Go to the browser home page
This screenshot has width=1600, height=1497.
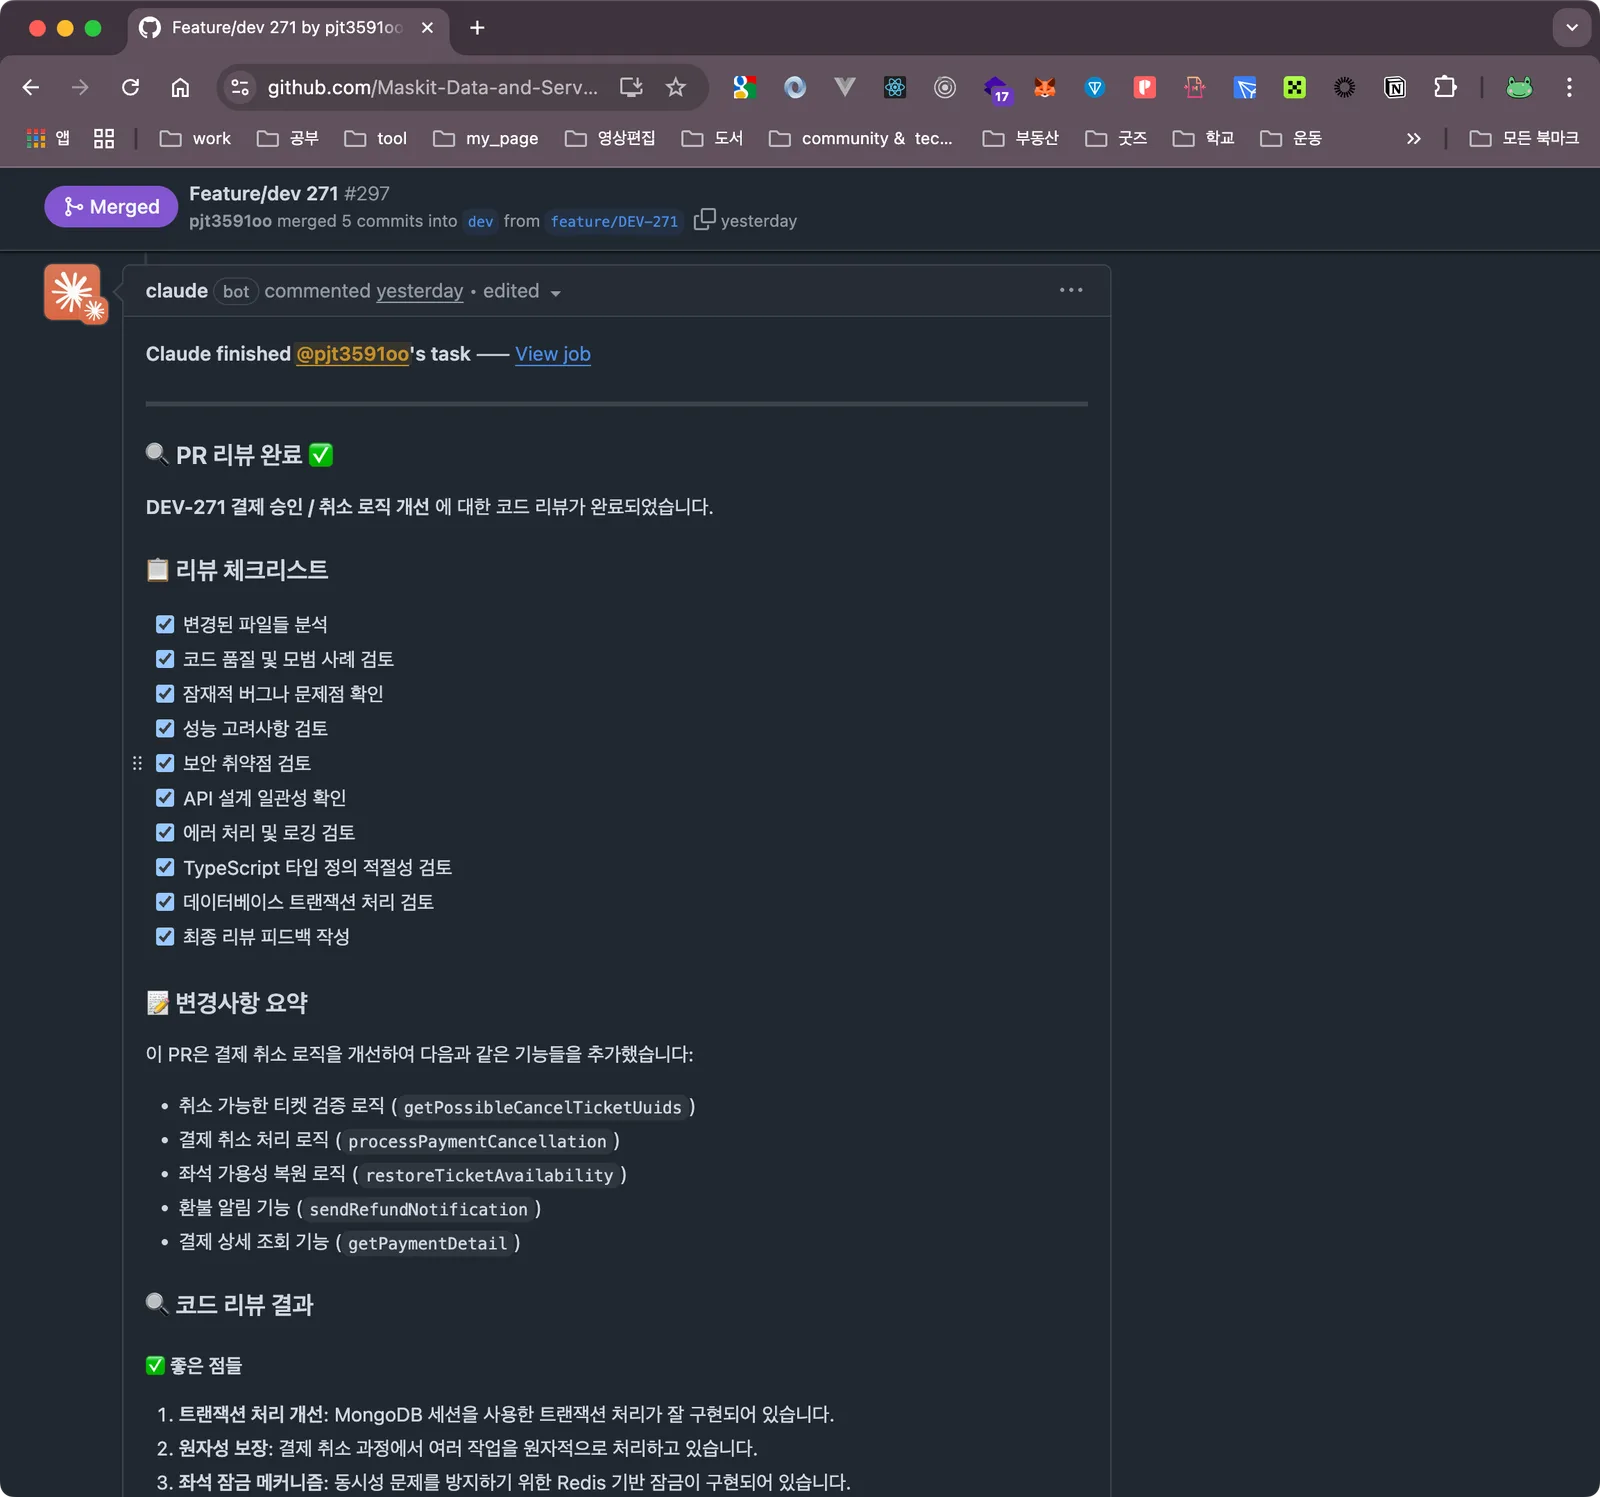180,88
